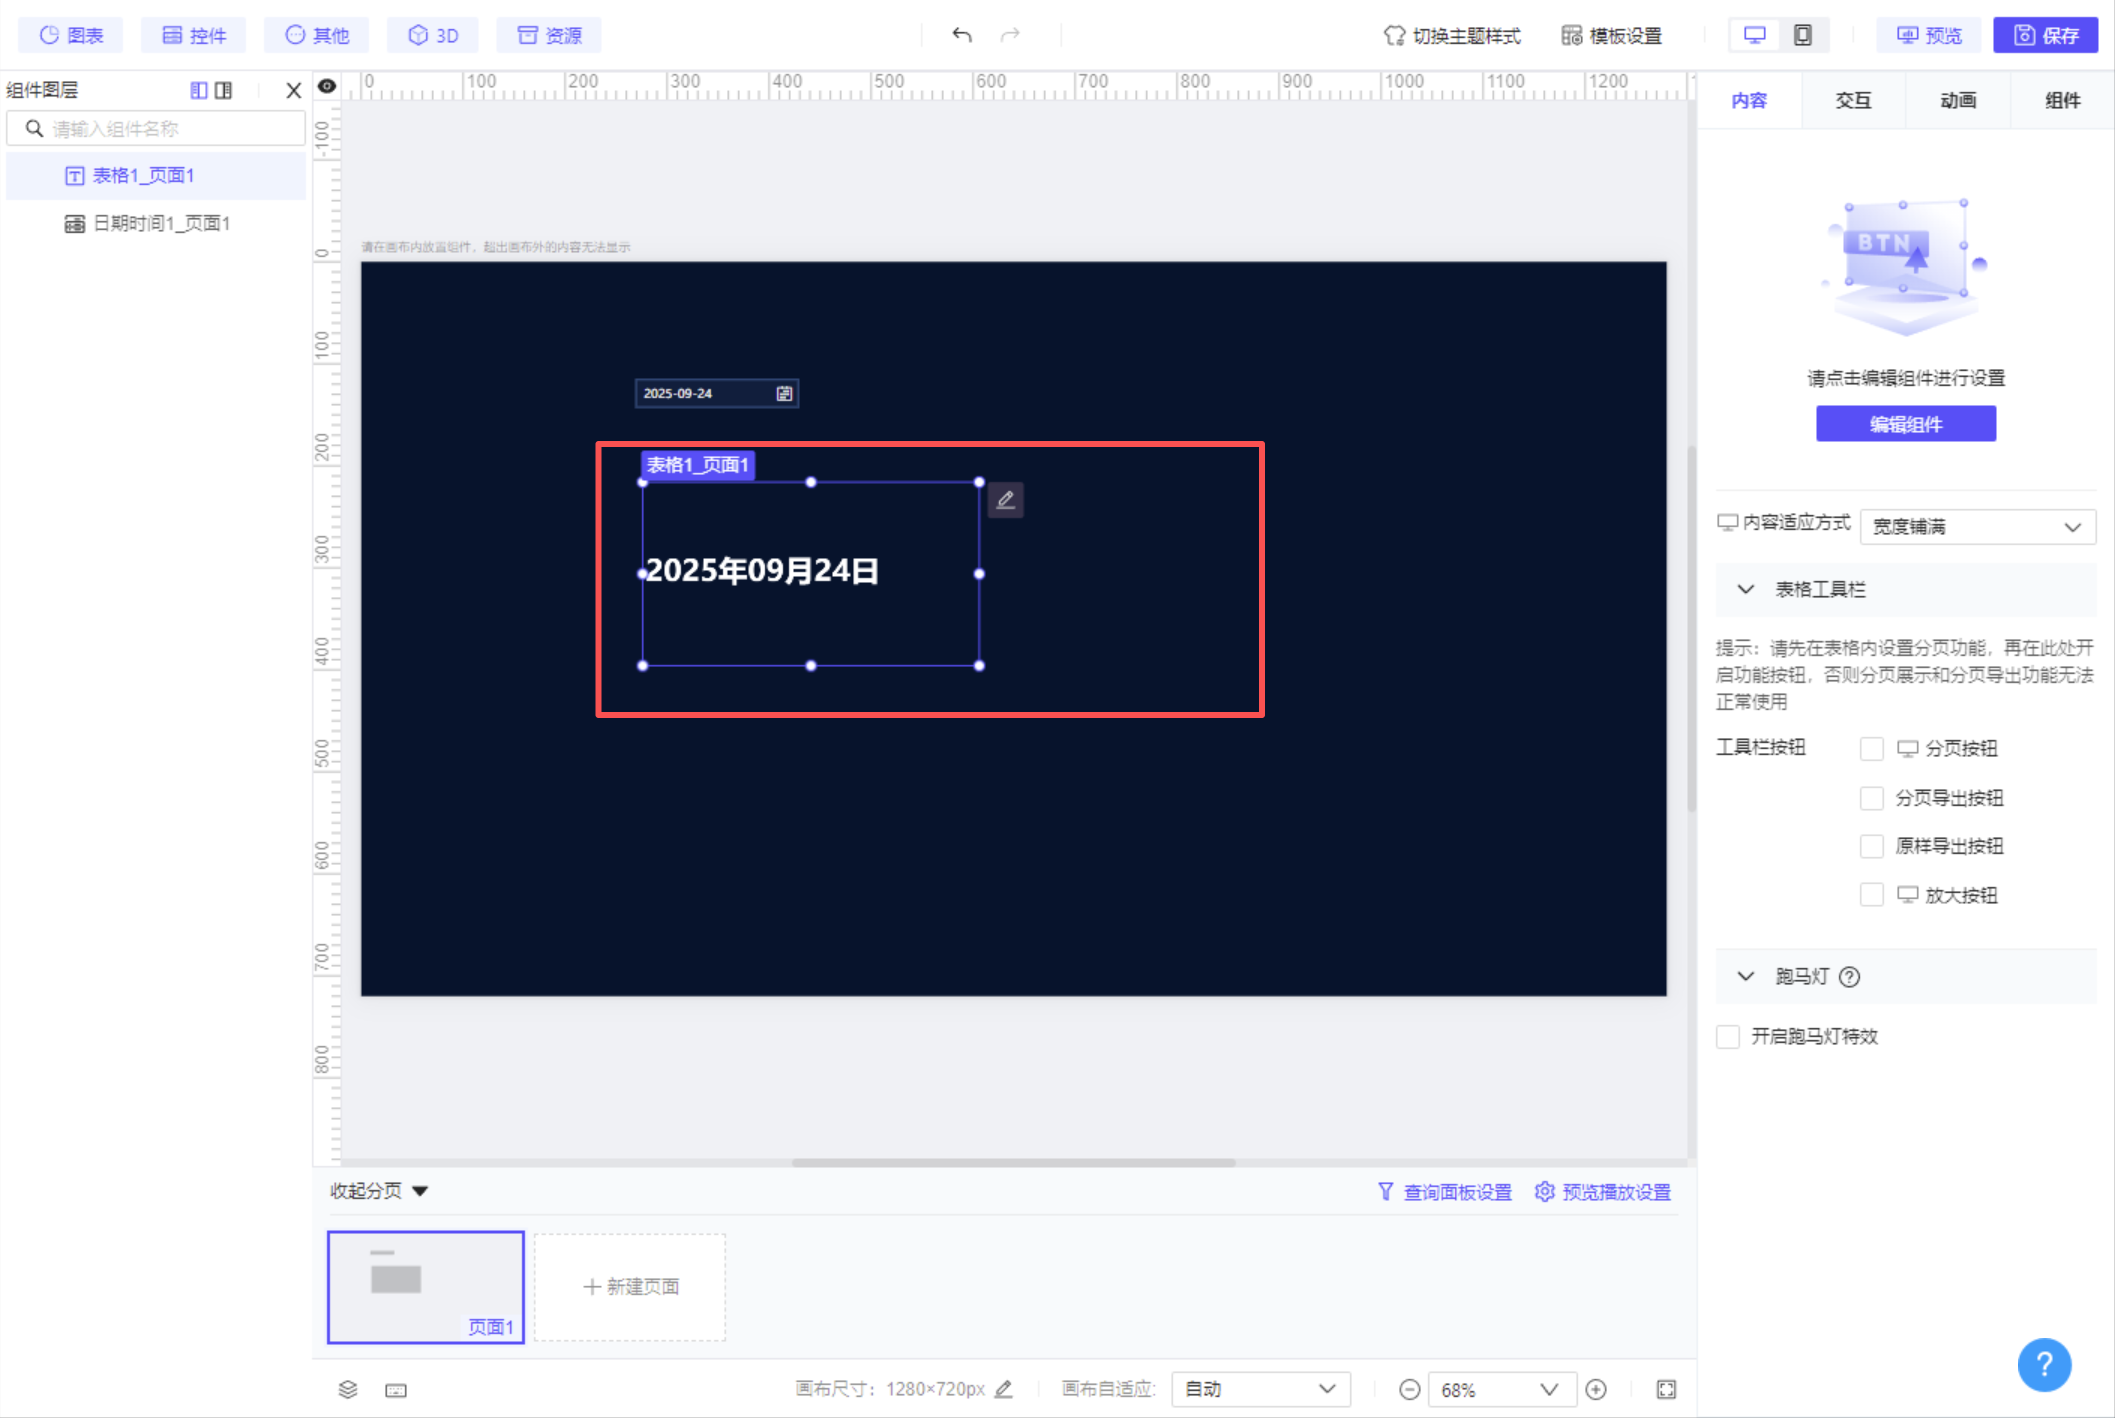Enable the 分页按钮 checkbox
This screenshot has height=1418, width=2115.
pos(1871,749)
